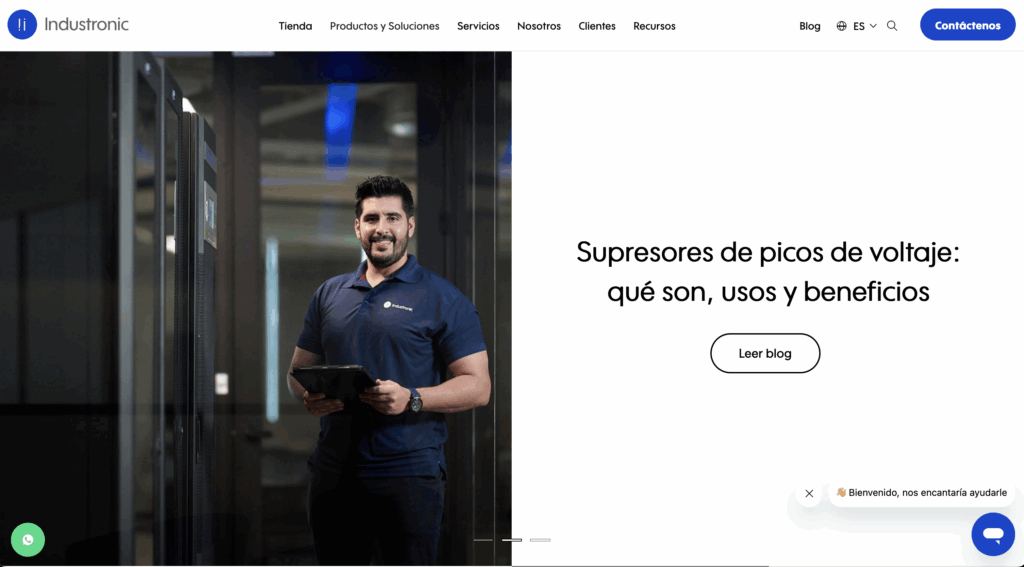
Task: Select the Tienda nav item
Action: pyautogui.click(x=295, y=26)
